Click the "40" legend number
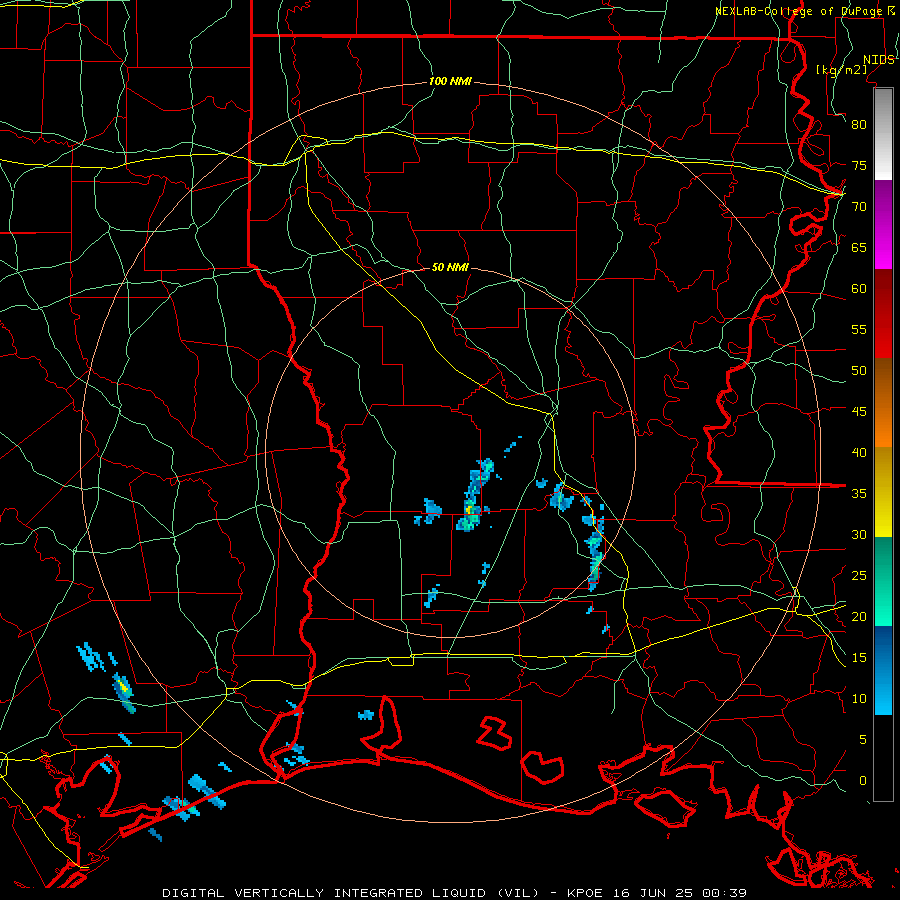 pos(859,453)
